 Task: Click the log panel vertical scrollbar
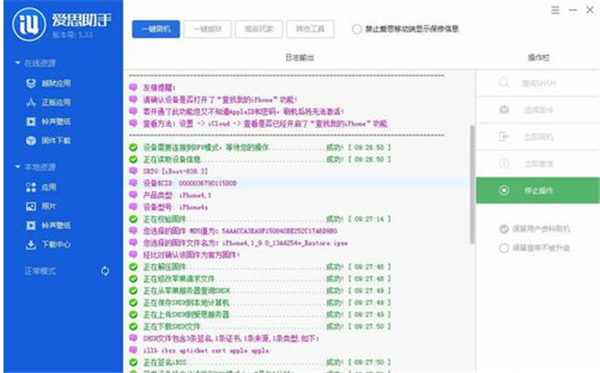473,184
